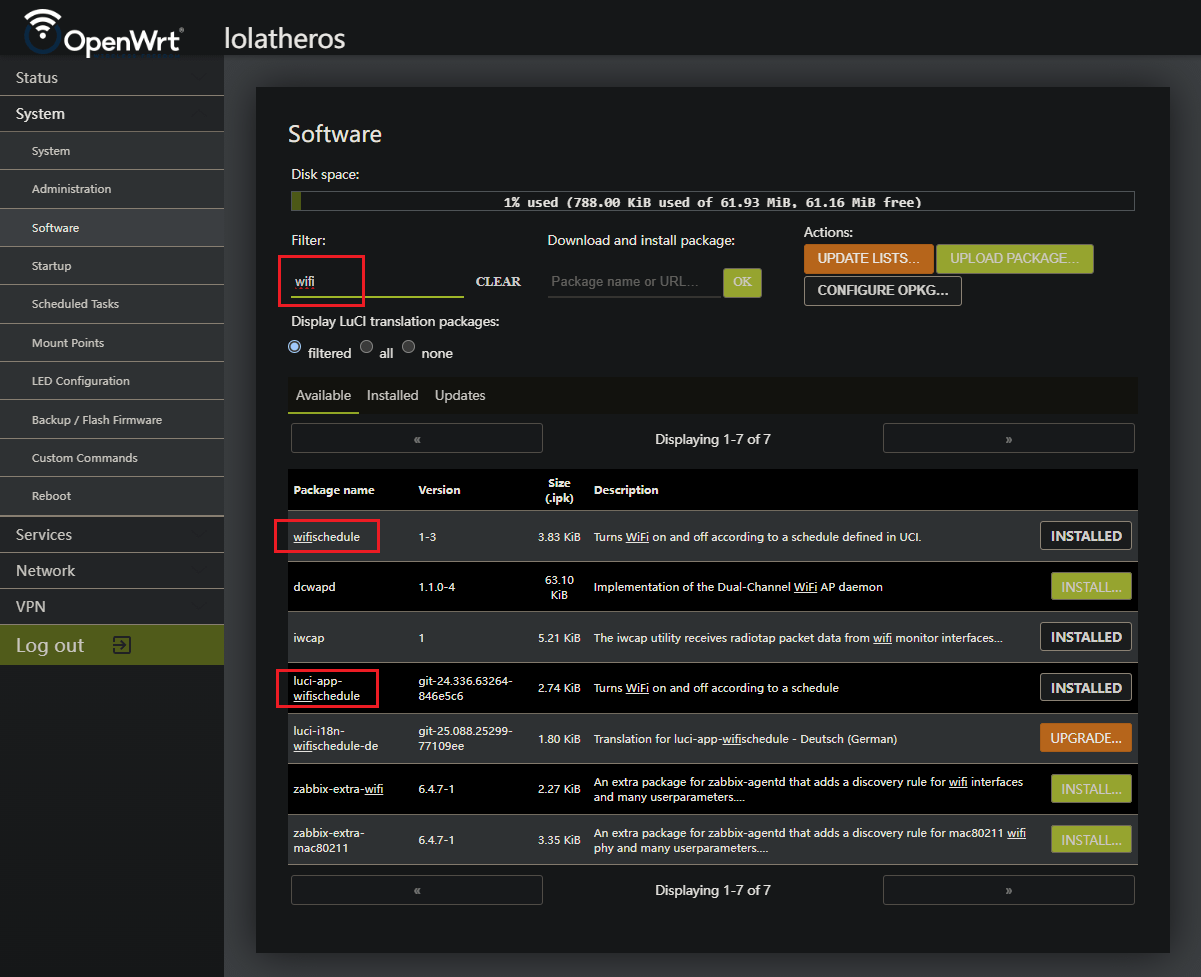Click Configure OPKG button
1201x977 pixels.
pos(883,291)
